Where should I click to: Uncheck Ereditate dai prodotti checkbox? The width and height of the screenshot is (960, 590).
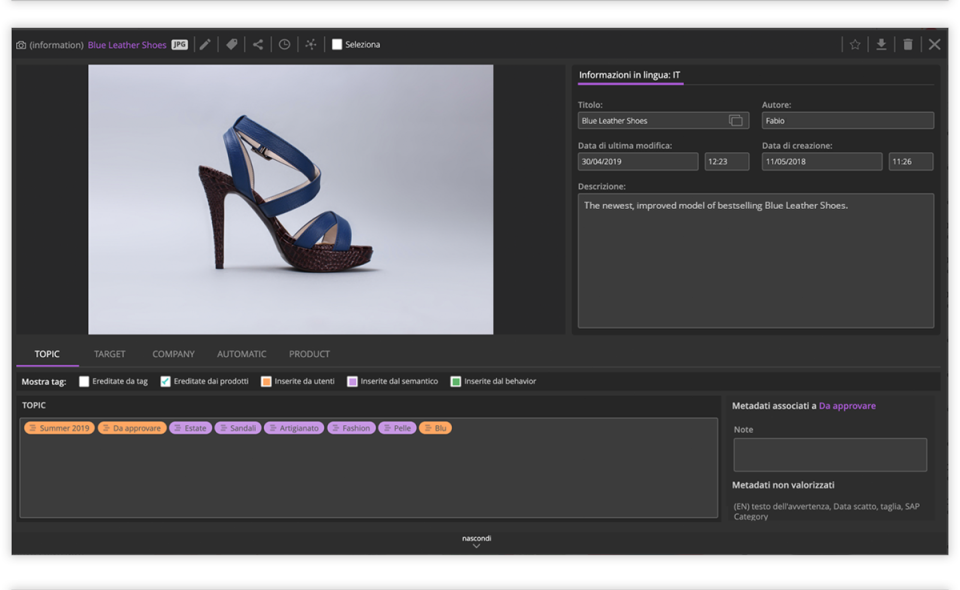[x=166, y=381]
